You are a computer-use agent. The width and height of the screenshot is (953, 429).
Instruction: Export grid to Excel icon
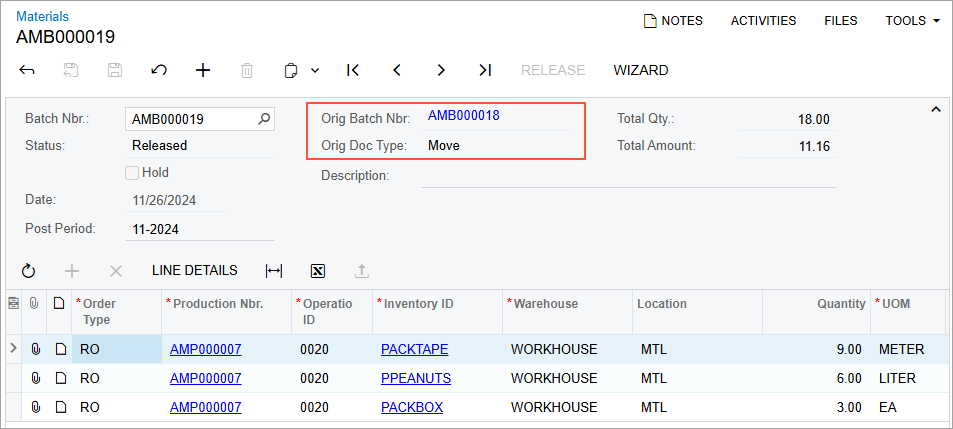pos(318,271)
